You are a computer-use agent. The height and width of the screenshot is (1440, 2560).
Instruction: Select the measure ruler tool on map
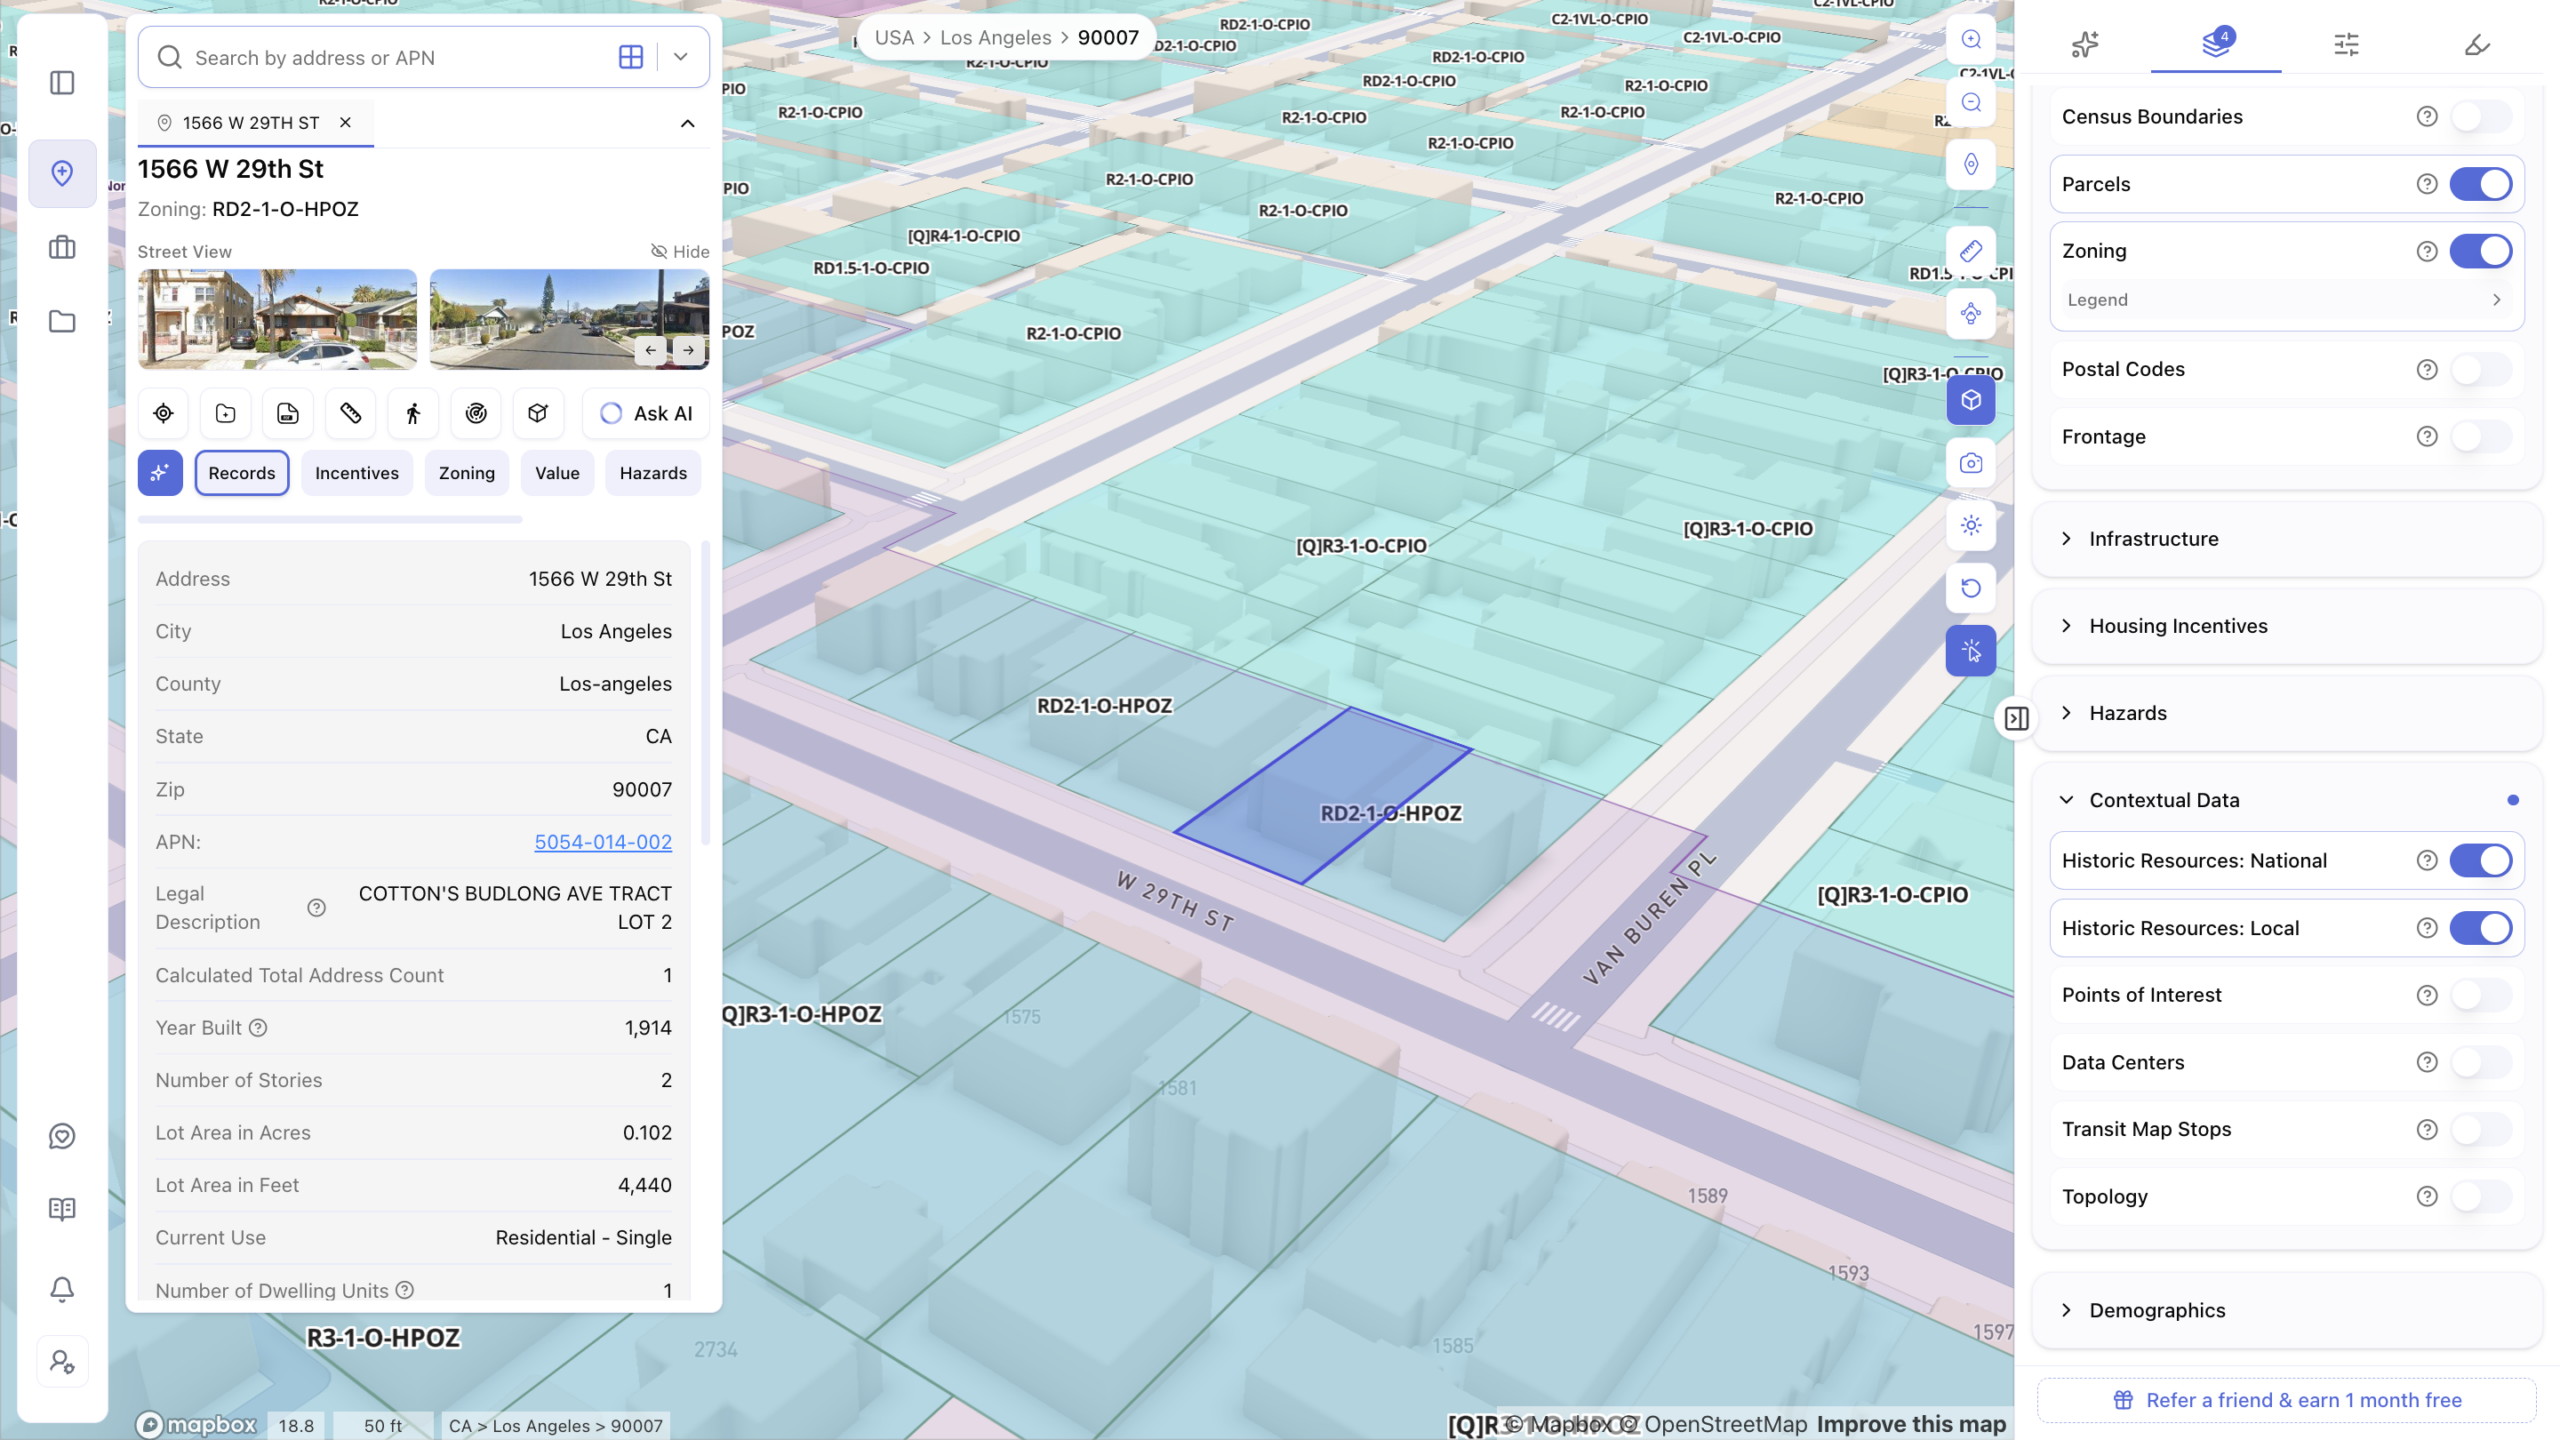[1970, 251]
